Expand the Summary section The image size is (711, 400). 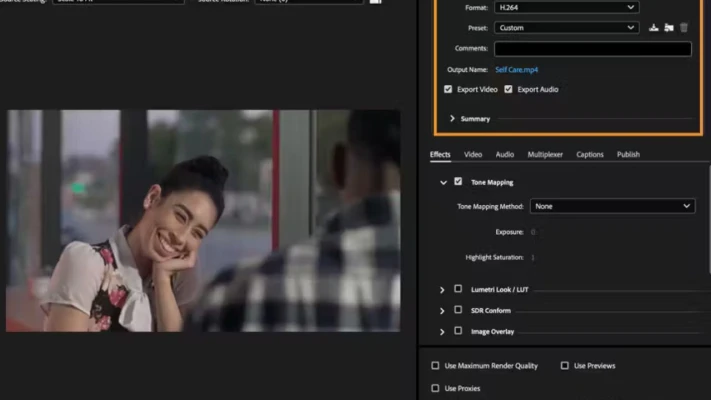[x=452, y=118]
